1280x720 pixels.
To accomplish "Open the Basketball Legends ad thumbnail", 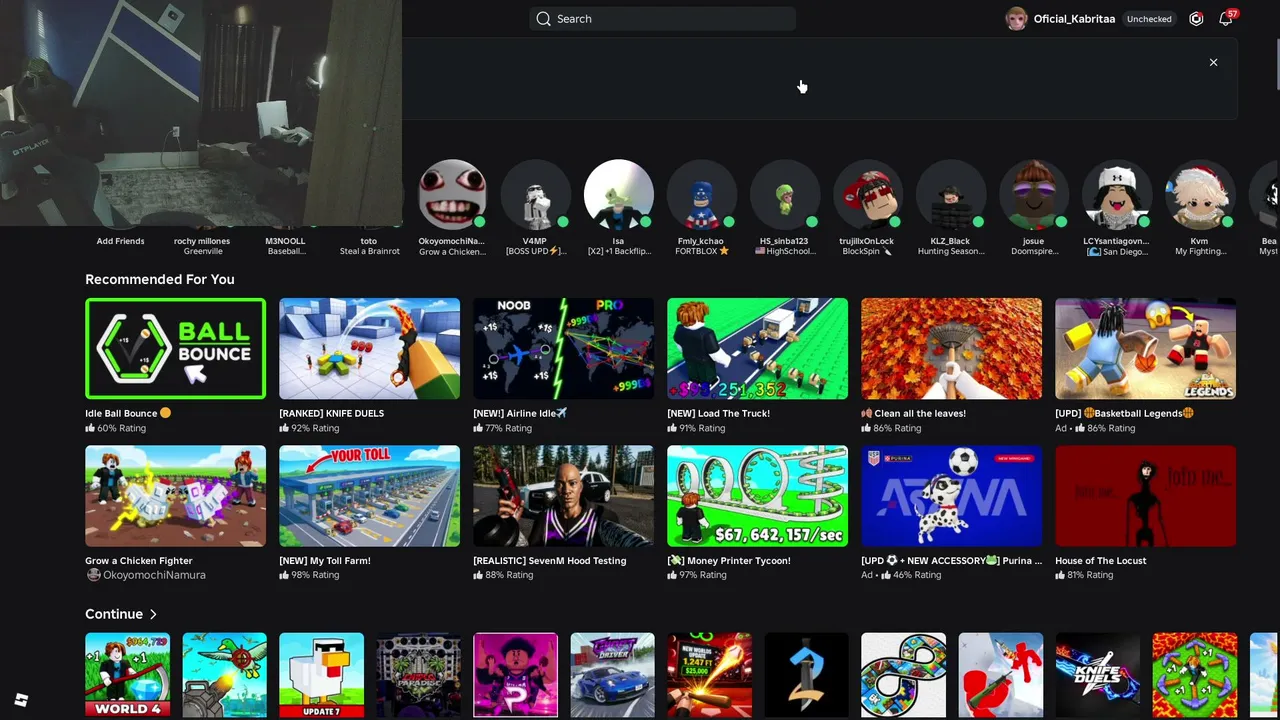I will coord(1146,349).
